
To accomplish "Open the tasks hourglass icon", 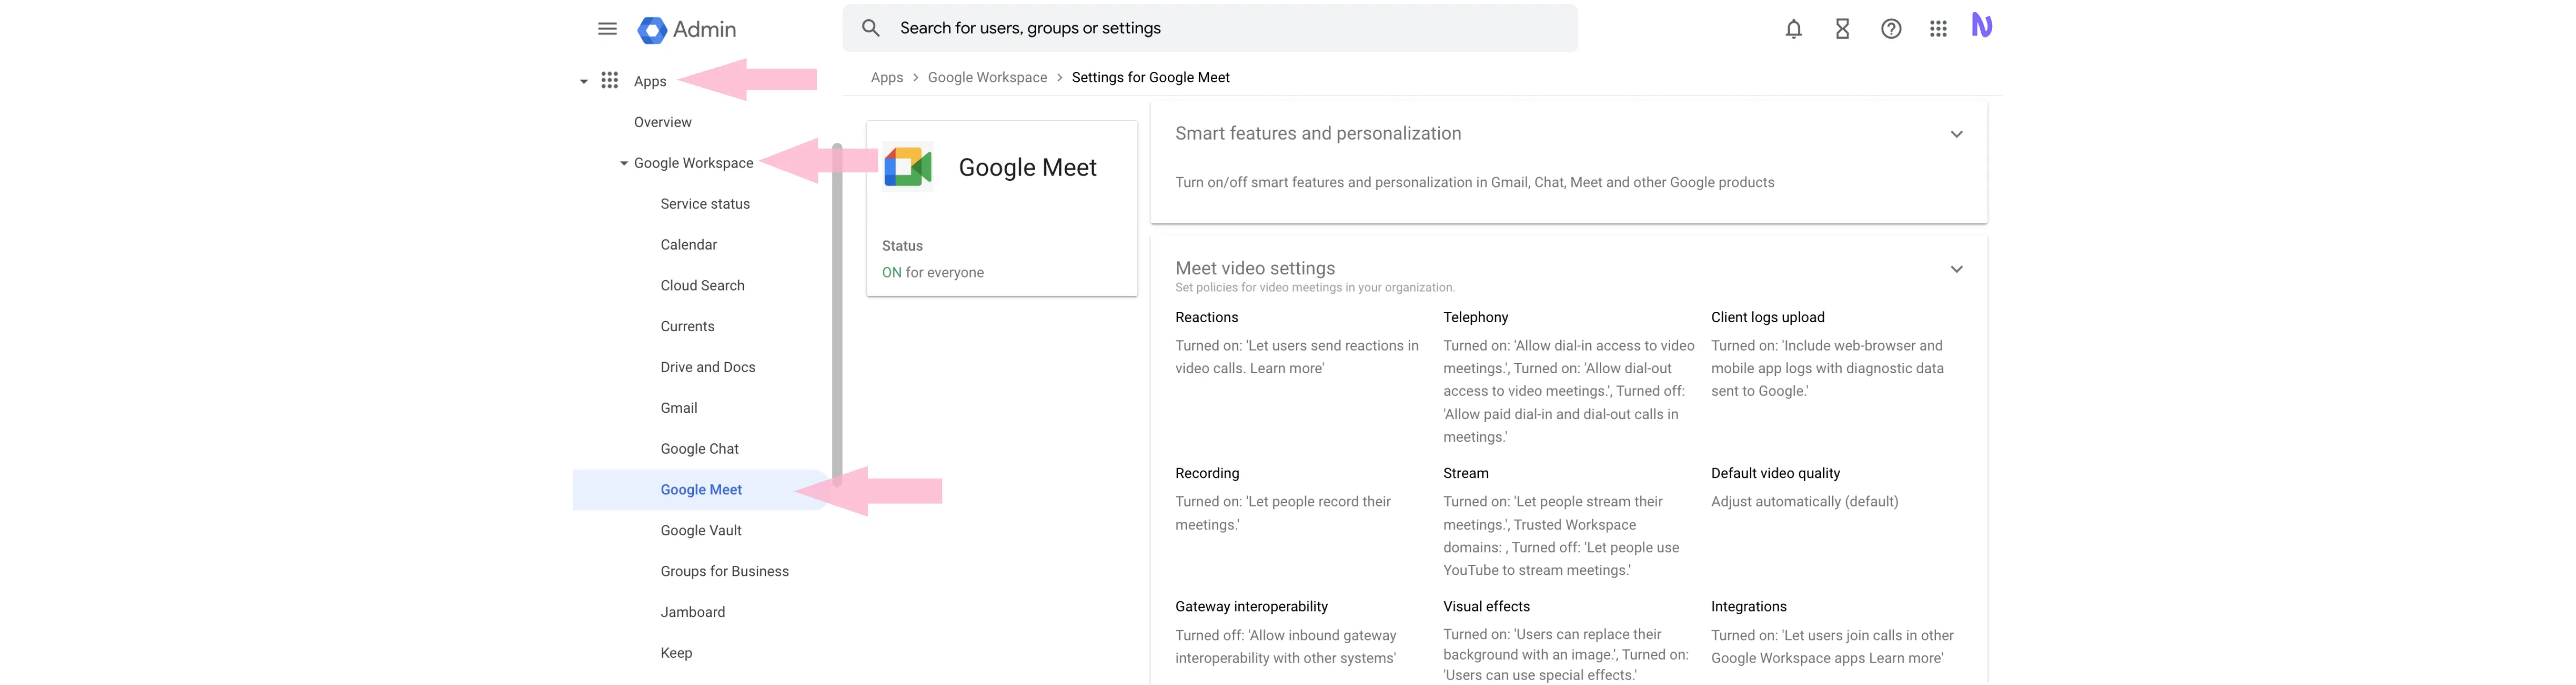I will coord(1842,29).
